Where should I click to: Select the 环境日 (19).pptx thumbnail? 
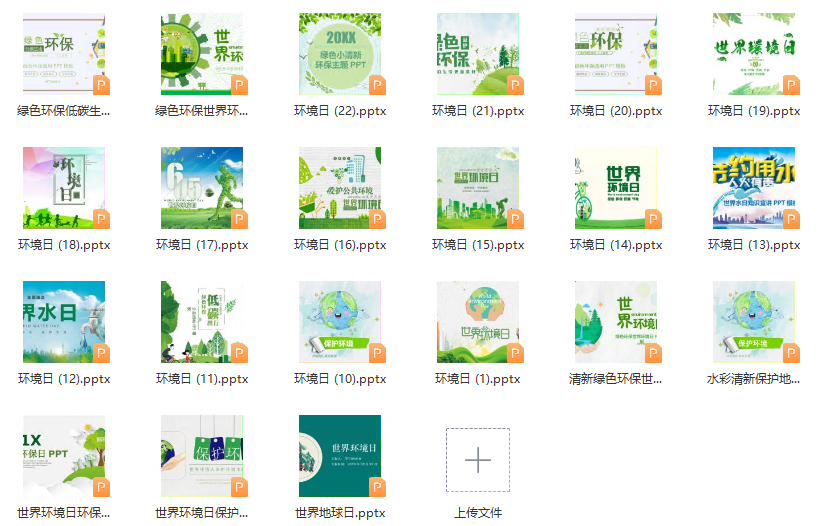[x=754, y=54]
